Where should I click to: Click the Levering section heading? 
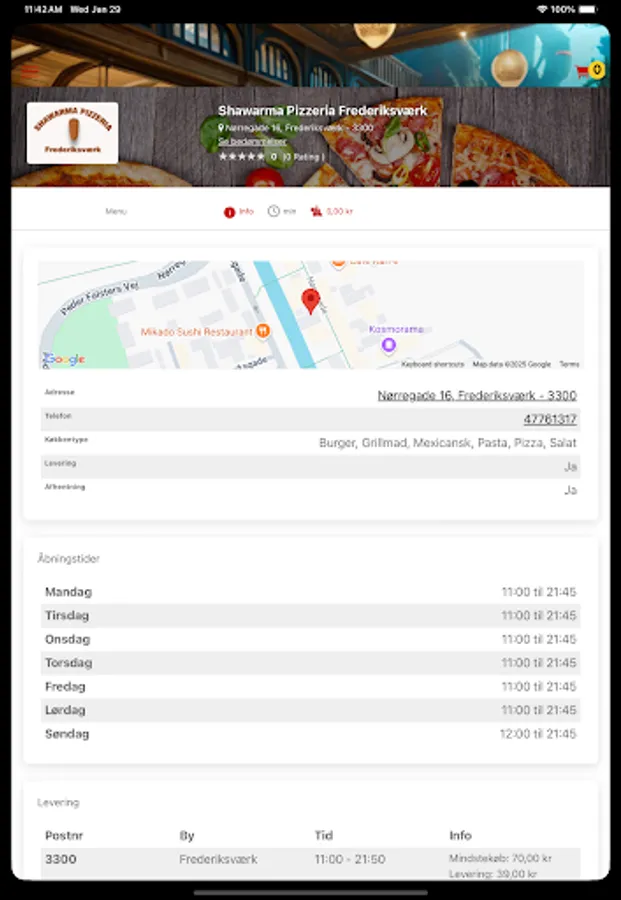pyautogui.click(x=58, y=802)
